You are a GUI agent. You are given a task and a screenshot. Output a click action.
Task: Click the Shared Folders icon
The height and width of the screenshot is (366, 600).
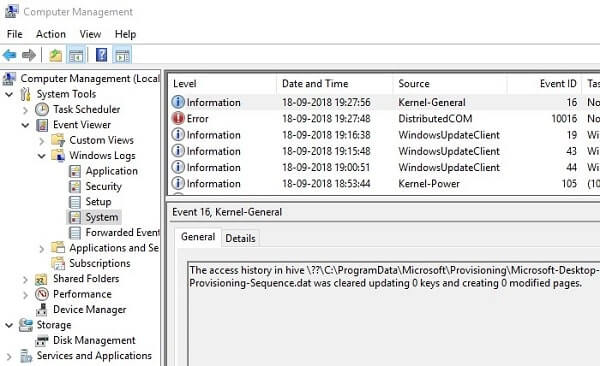click(41, 279)
